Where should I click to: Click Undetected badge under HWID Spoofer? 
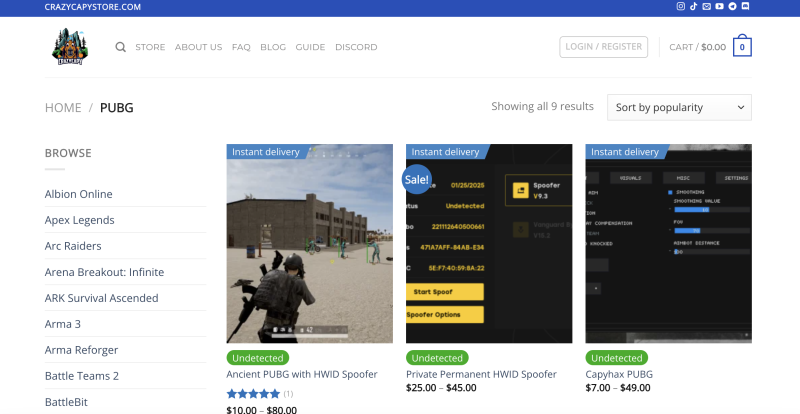(x=437, y=358)
